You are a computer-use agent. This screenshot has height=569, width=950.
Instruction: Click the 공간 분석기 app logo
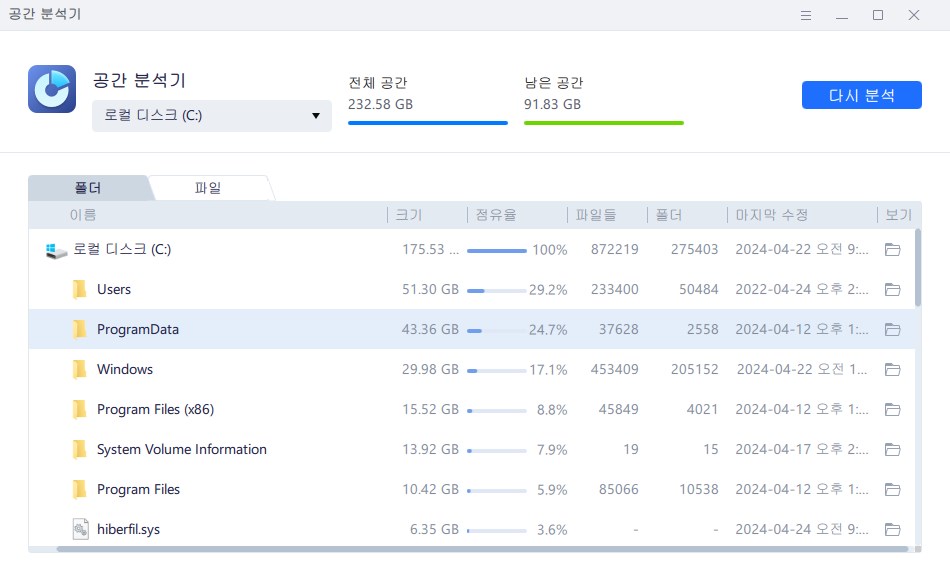52,89
